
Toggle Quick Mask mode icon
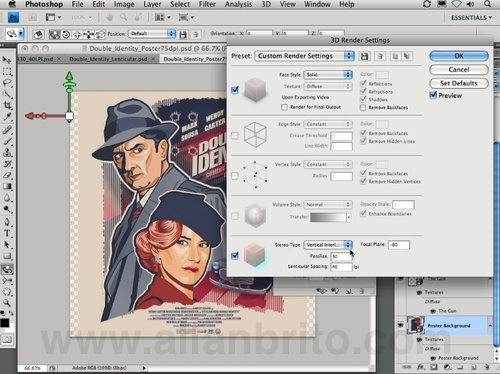point(7,340)
